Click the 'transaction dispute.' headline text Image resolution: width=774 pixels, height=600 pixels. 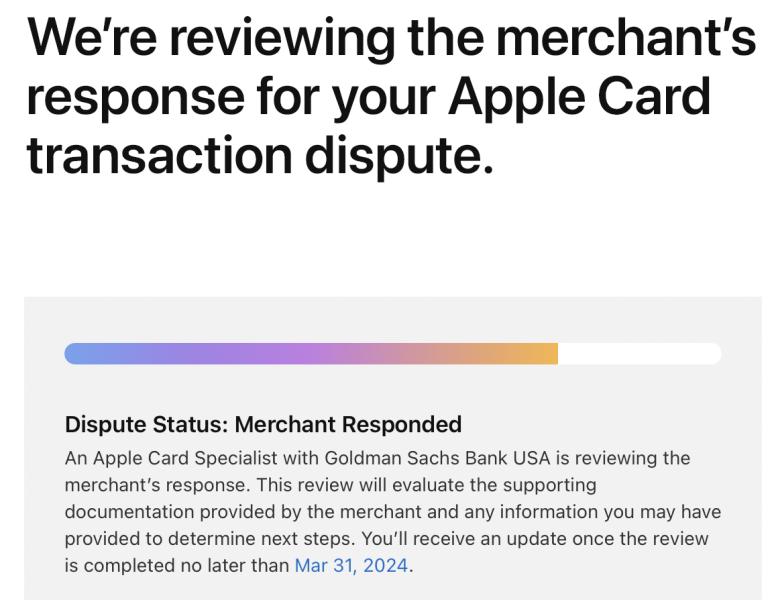tap(260, 157)
